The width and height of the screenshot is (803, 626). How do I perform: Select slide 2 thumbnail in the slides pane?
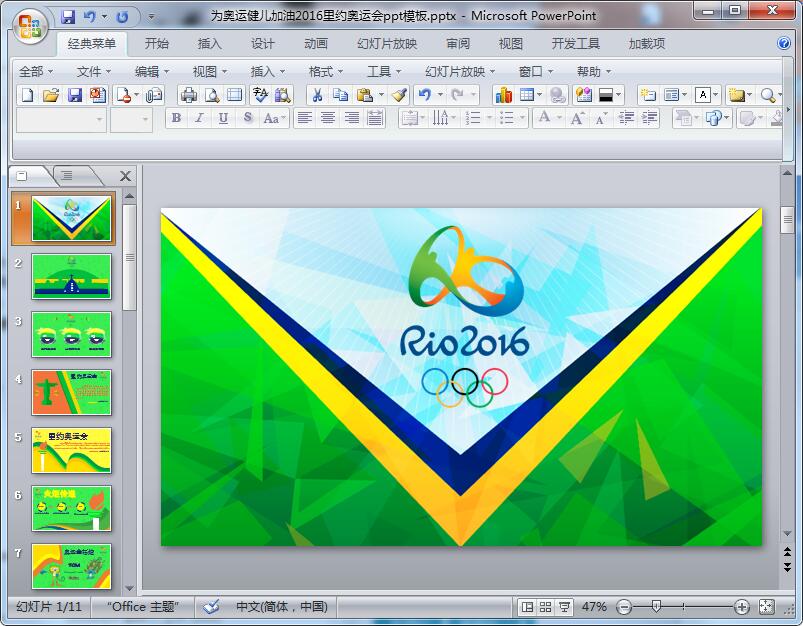click(x=71, y=276)
